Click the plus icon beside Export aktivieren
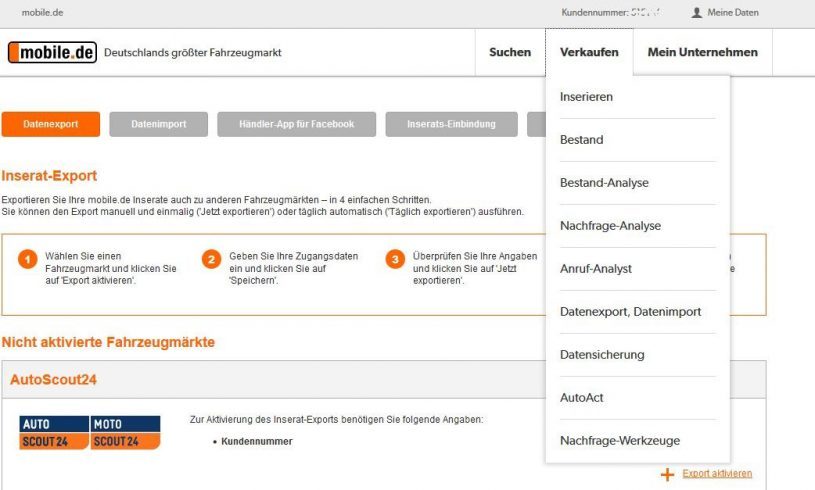 (667, 474)
